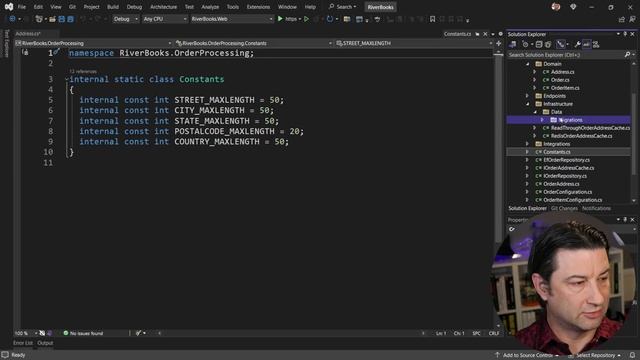This screenshot has height=360, width=640.
Task: Open the Build menu
Action: [113, 7]
